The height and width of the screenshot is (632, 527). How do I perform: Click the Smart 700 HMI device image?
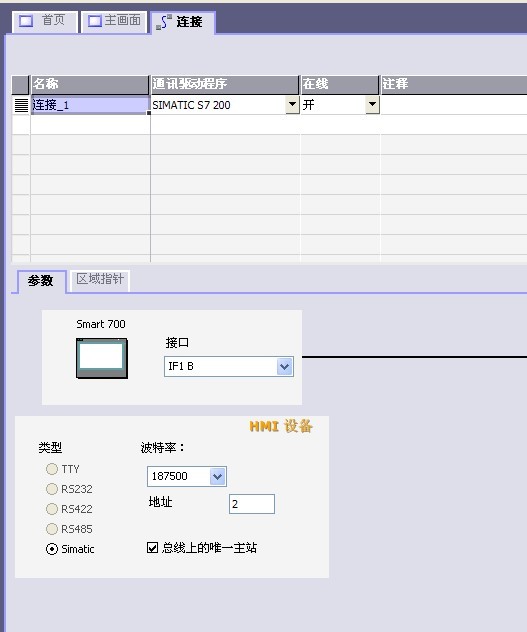pos(102,358)
